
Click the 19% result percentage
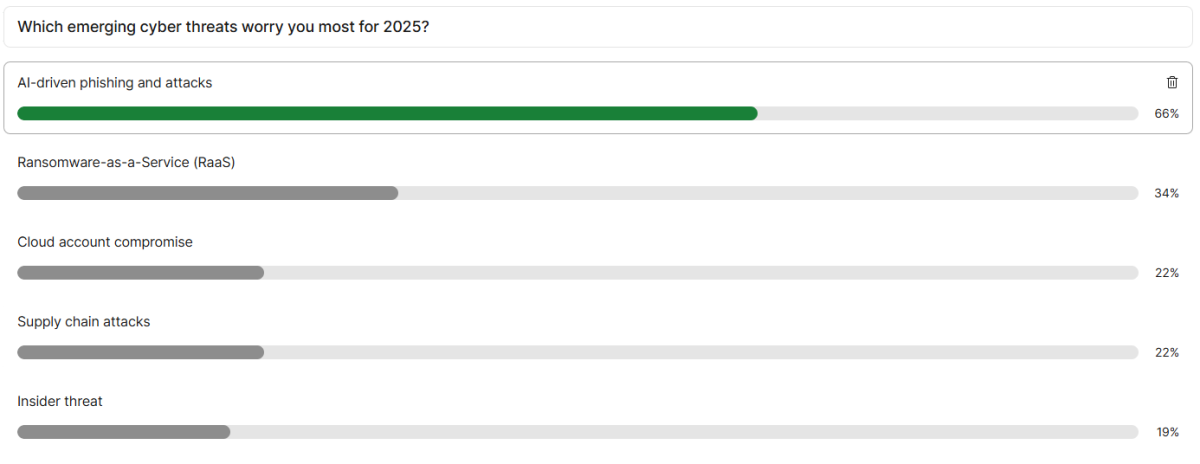1166,433
